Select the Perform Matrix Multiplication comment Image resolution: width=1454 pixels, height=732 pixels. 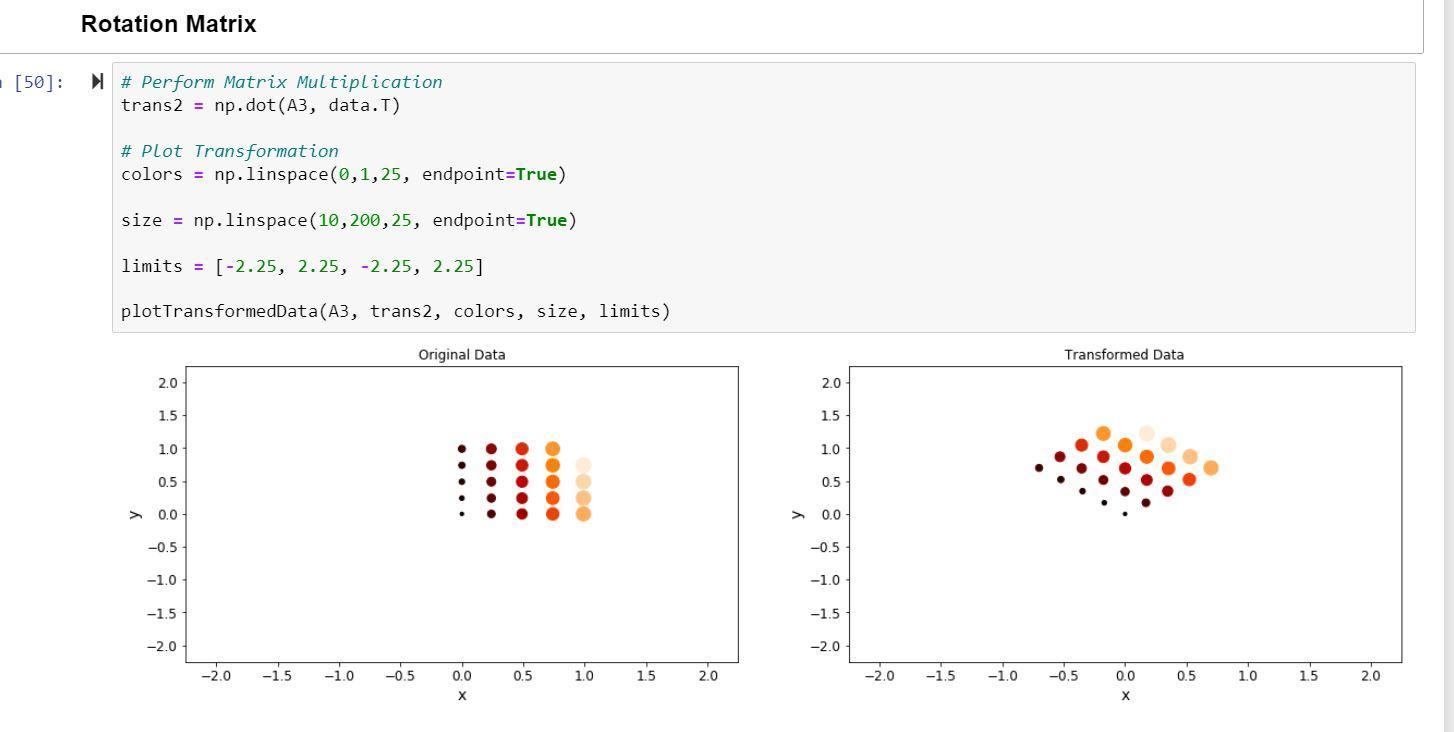pyautogui.click(x=281, y=81)
